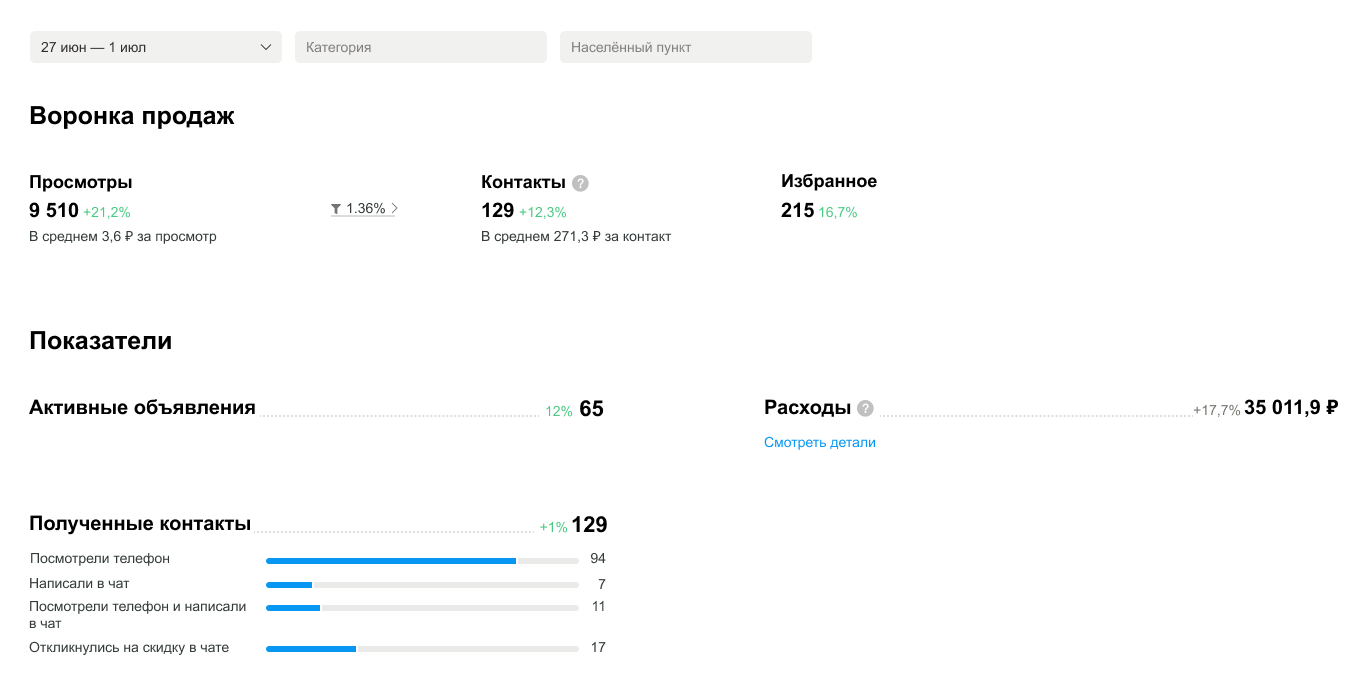This screenshot has height=695, width=1363.
Task: Focus the Населённый пункт filter field
Action: point(685,47)
